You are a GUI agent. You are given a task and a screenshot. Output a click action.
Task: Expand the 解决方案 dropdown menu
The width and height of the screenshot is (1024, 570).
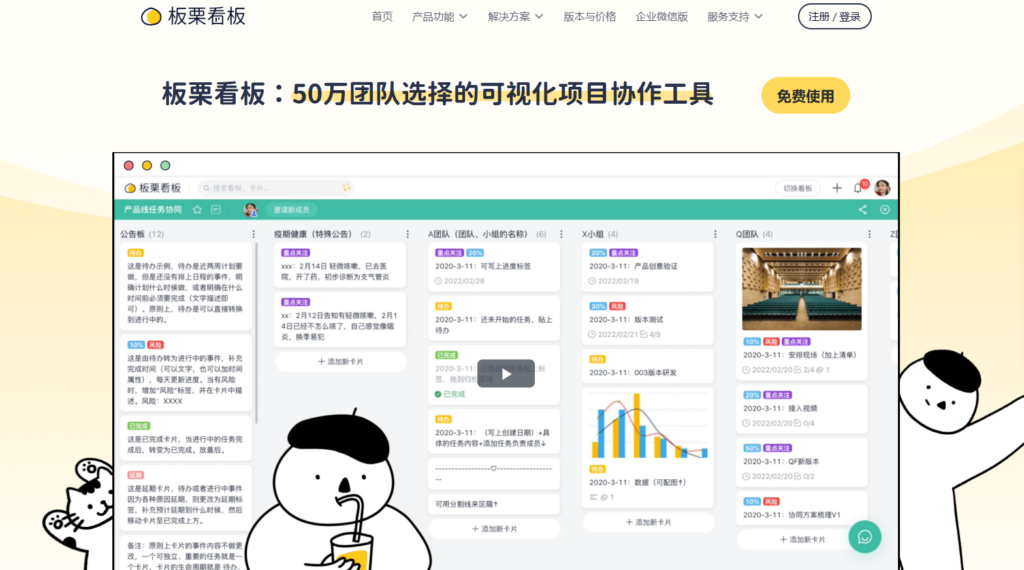pos(515,16)
